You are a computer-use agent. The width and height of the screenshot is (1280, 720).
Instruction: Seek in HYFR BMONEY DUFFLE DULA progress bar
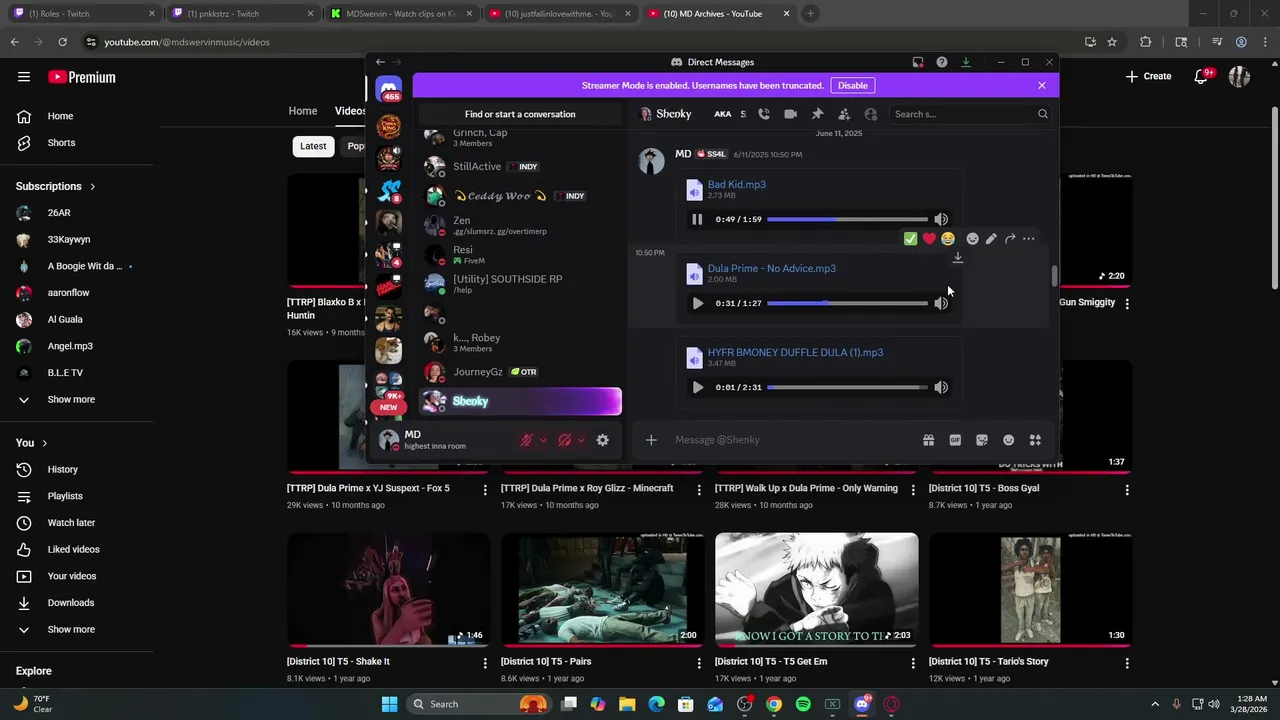847,387
